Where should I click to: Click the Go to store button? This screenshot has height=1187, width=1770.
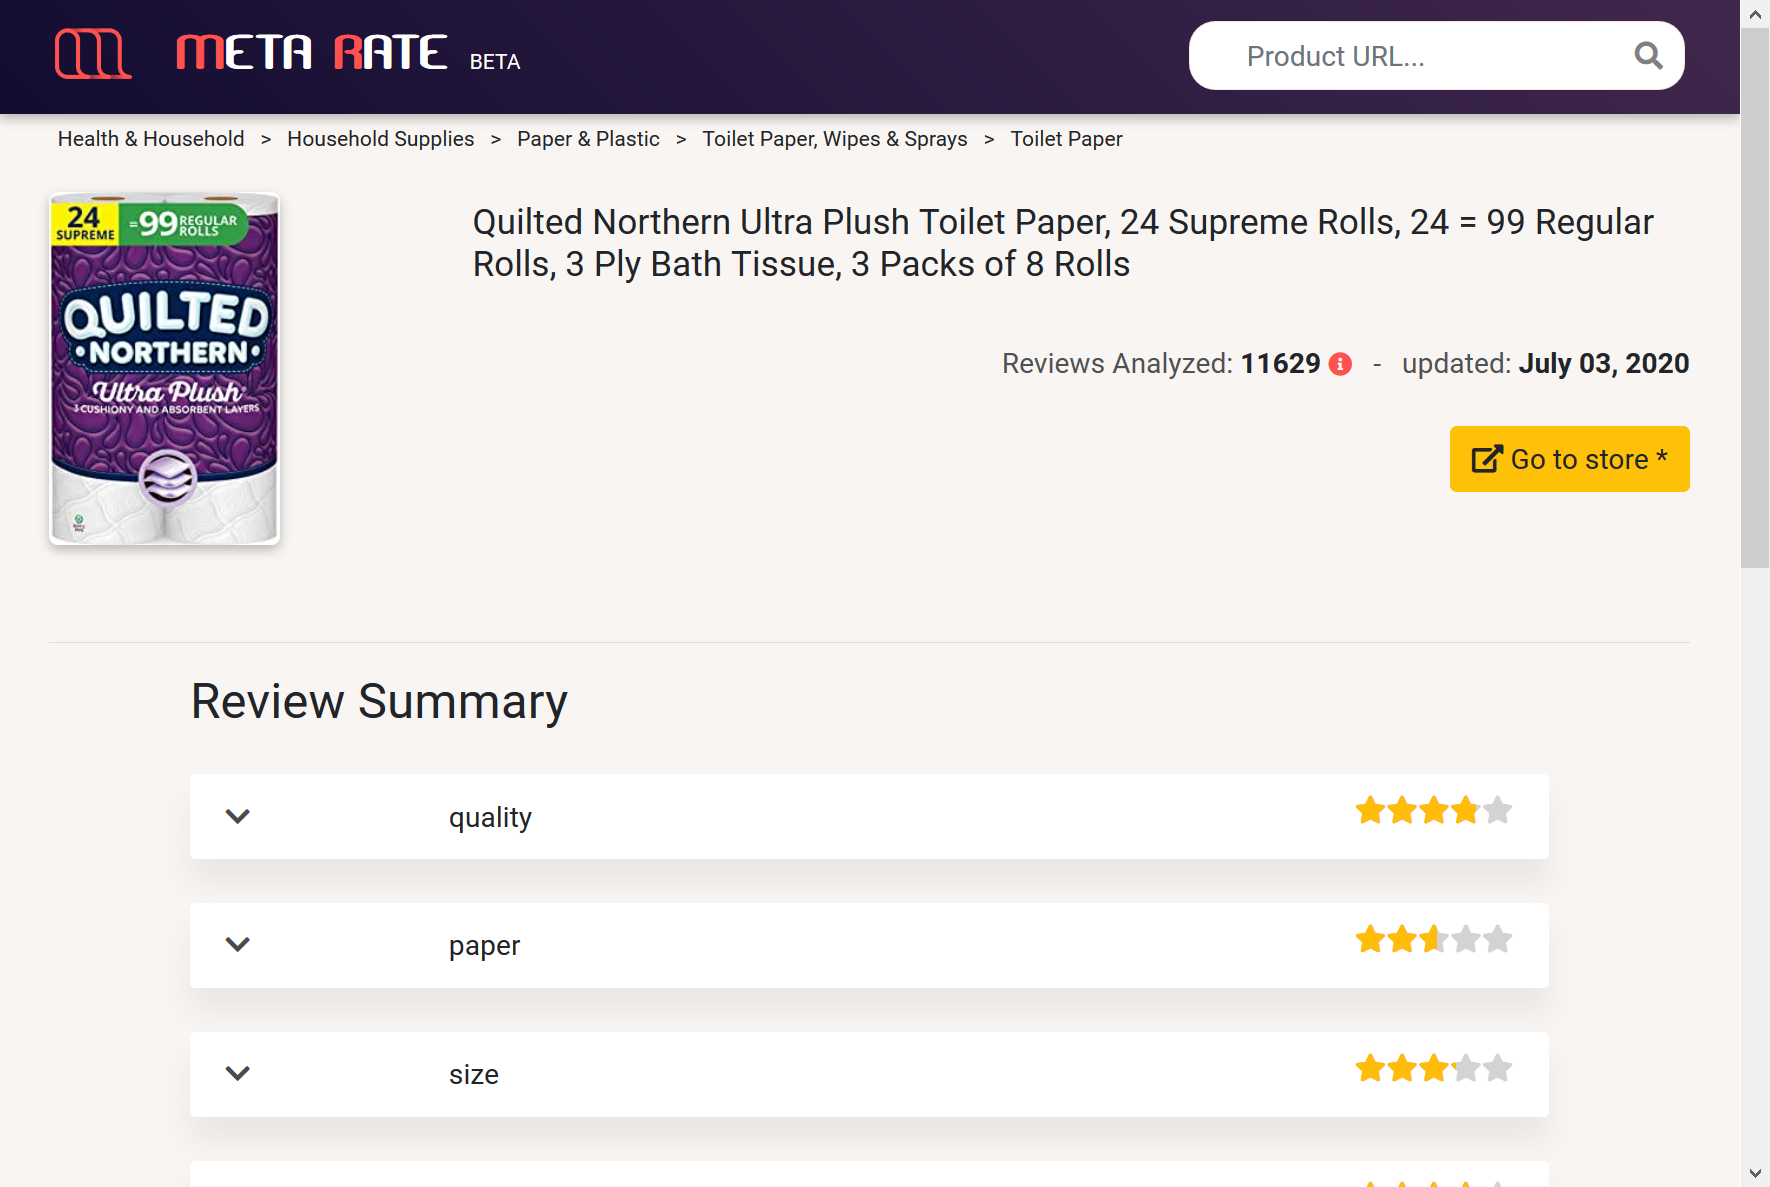coord(1569,459)
